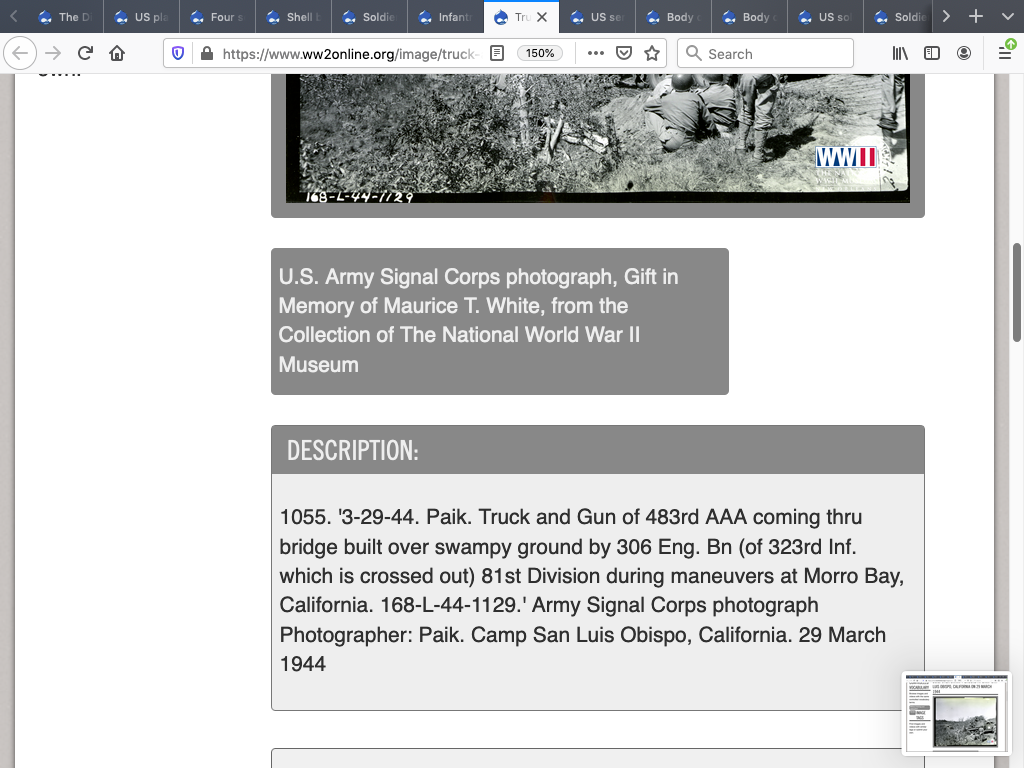Open the Firefox account menu
This screenshot has width=1024, height=768.
coord(964,54)
